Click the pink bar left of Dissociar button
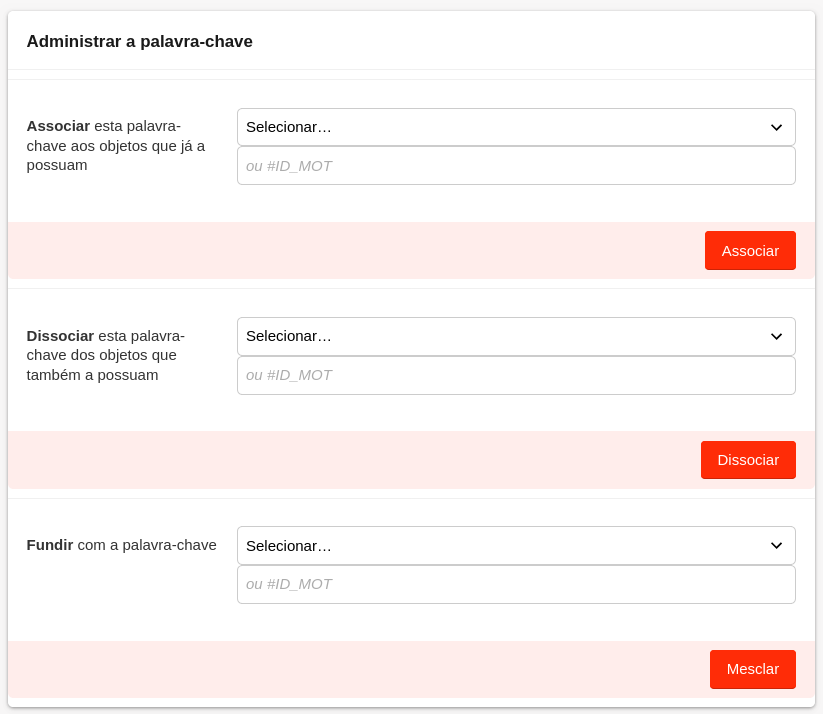This screenshot has height=714, width=823. point(350,460)
